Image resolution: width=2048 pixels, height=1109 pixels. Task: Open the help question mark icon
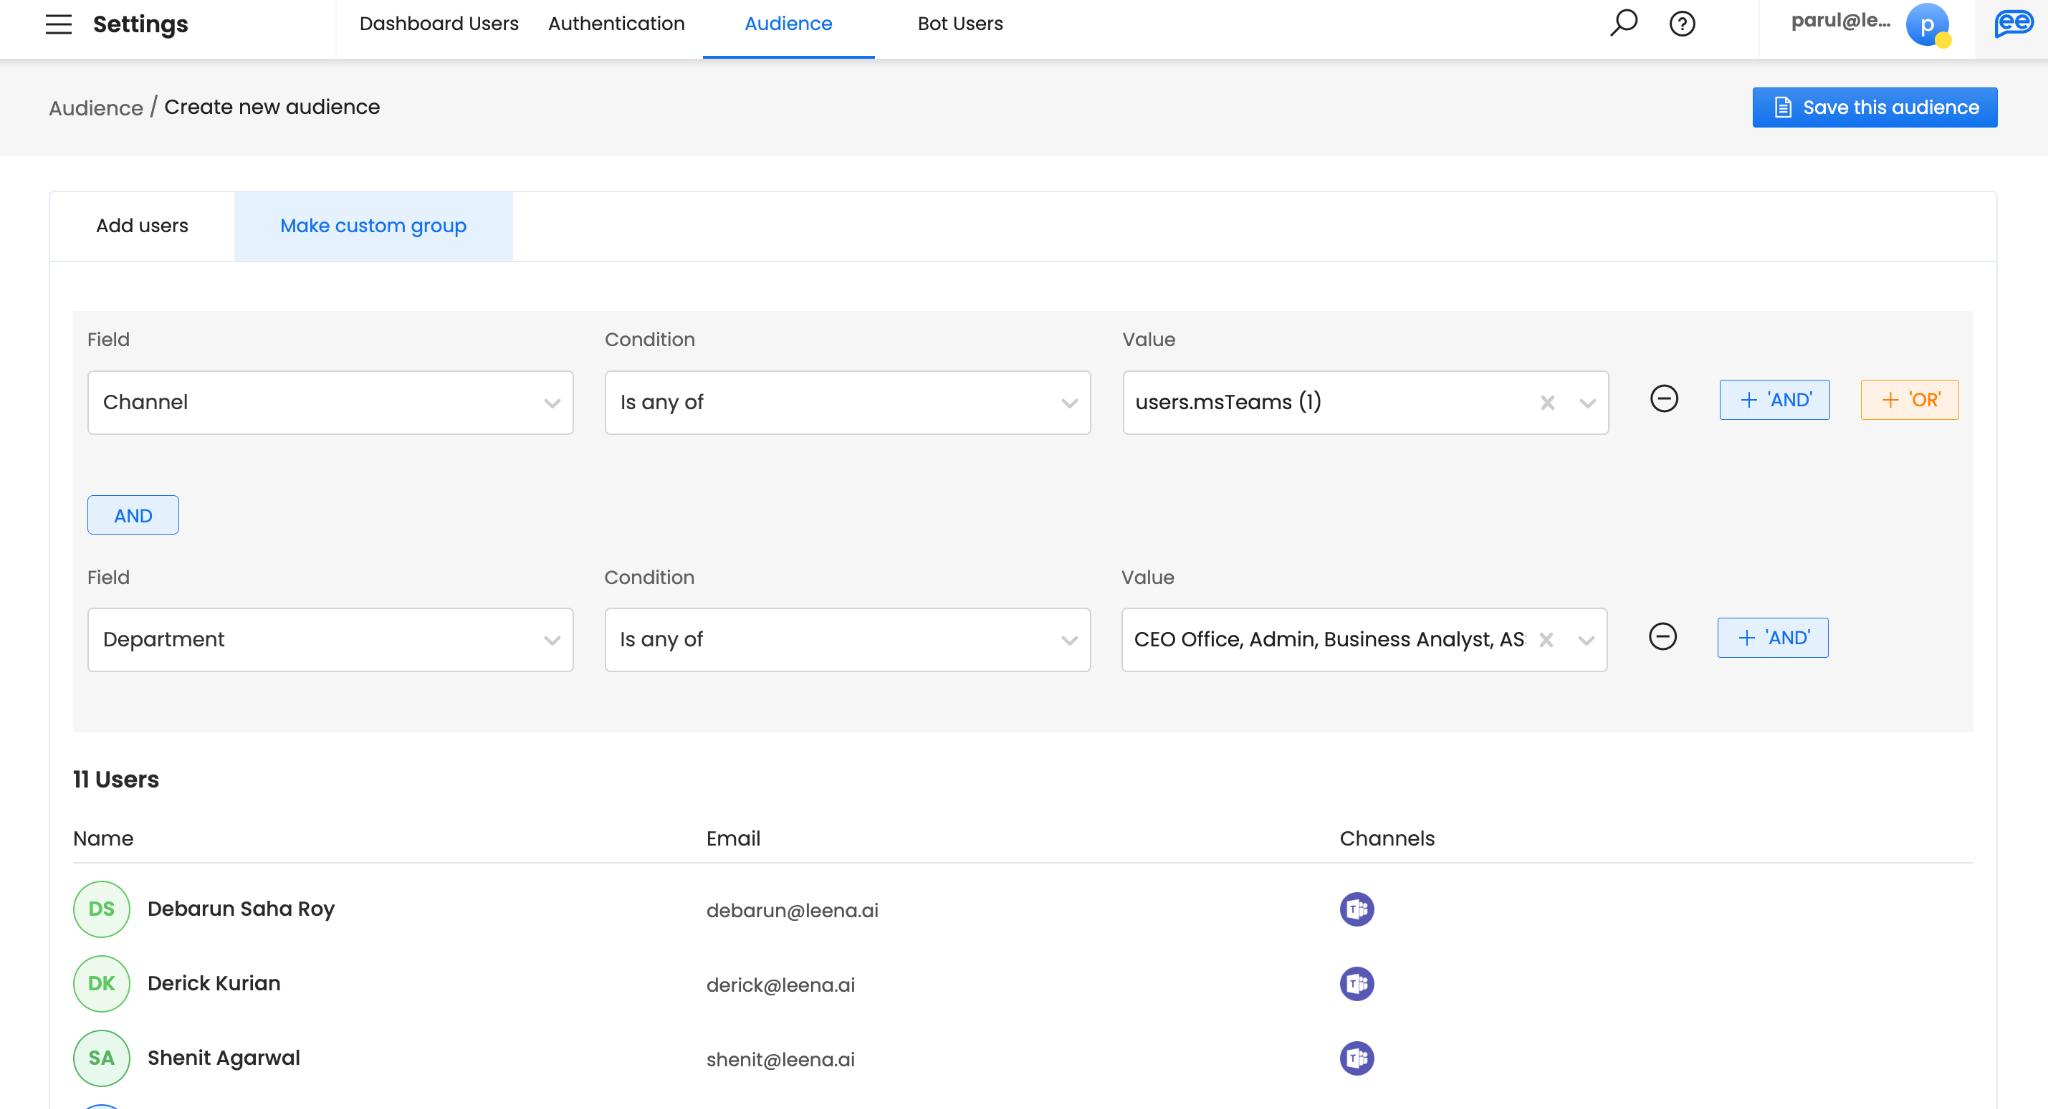[1682, 23]
